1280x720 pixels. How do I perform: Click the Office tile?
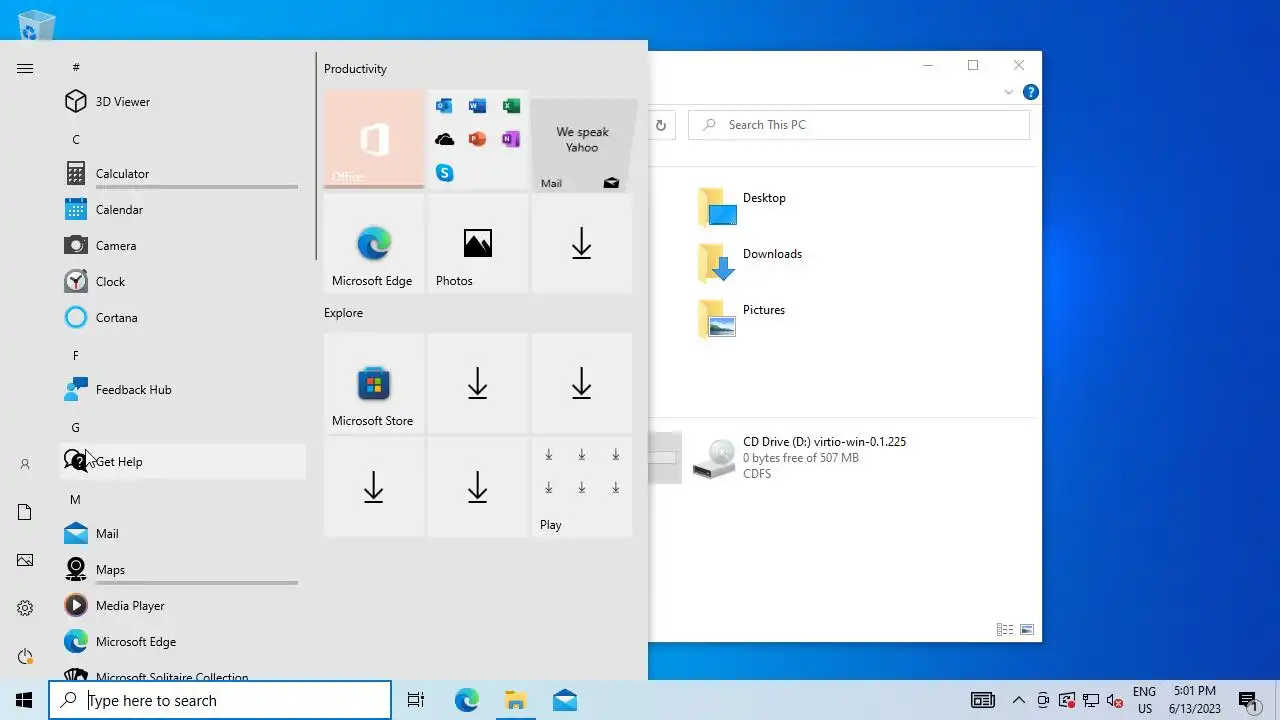click(374, 140)
